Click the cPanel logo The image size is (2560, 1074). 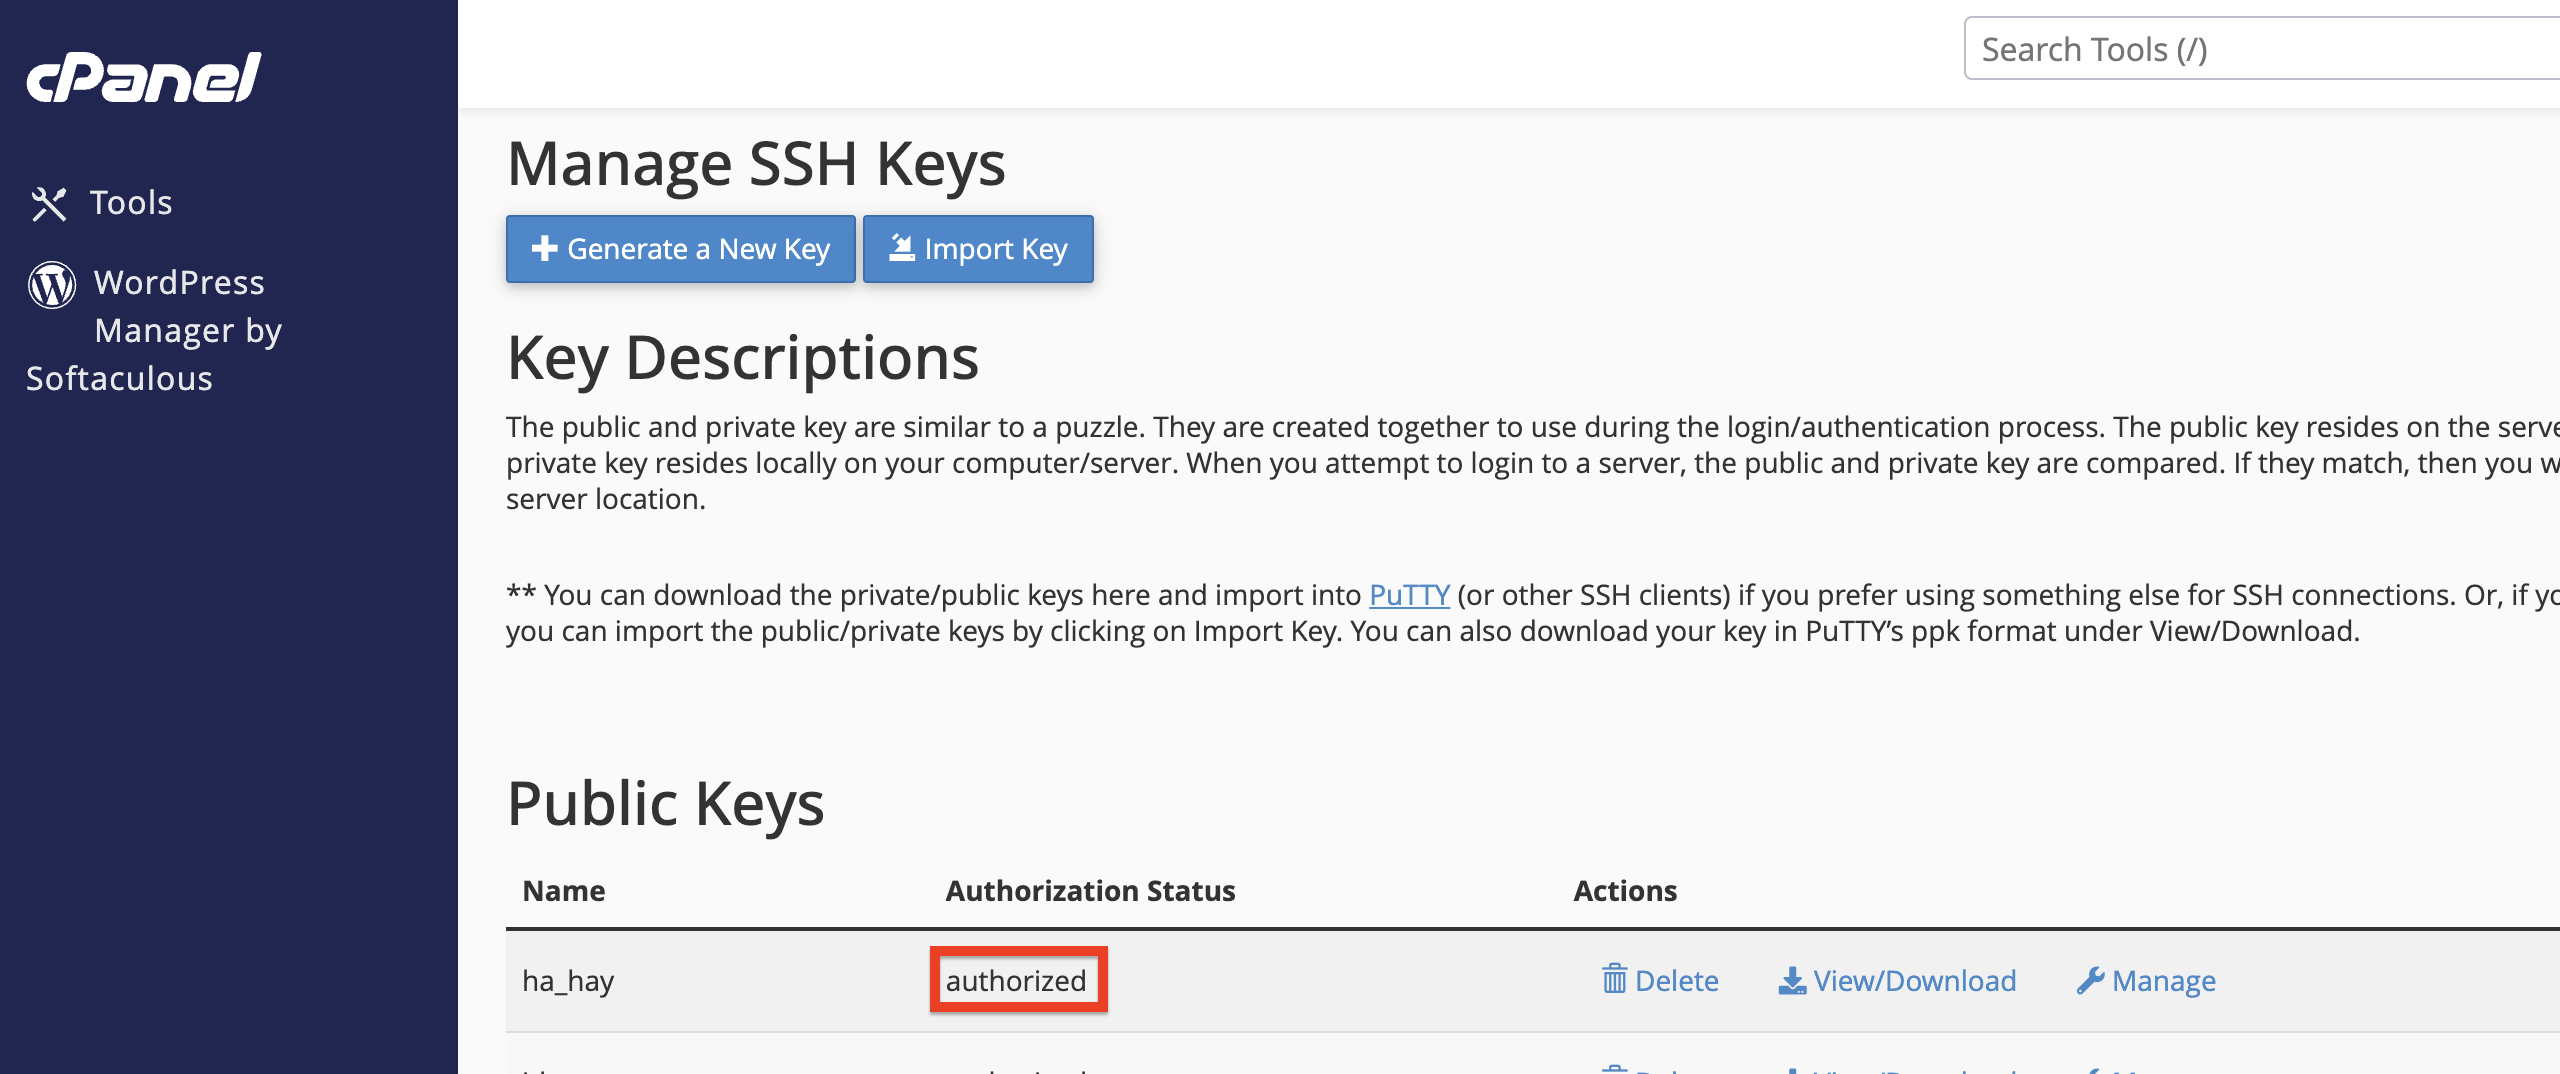pos(143,77)
